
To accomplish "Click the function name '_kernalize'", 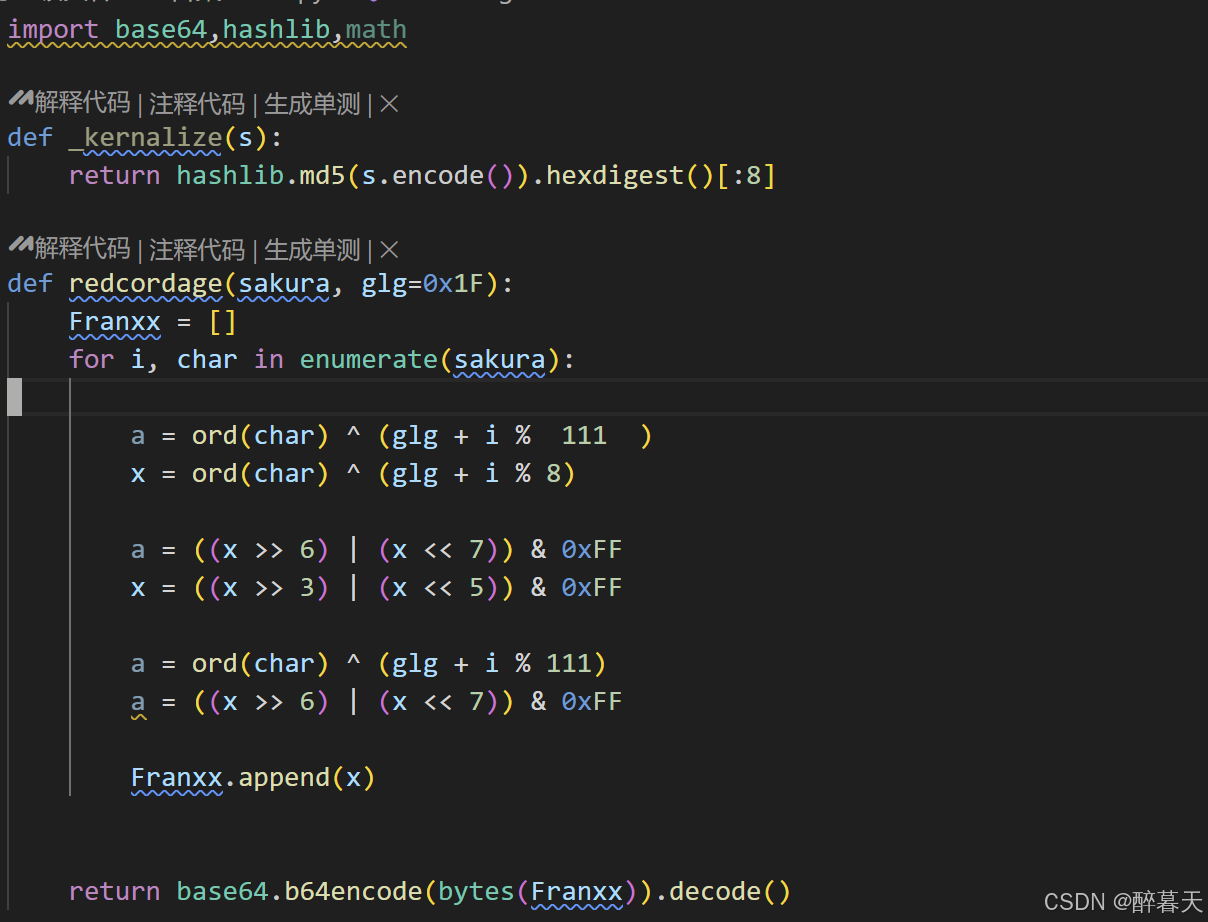I will [145, 137].
